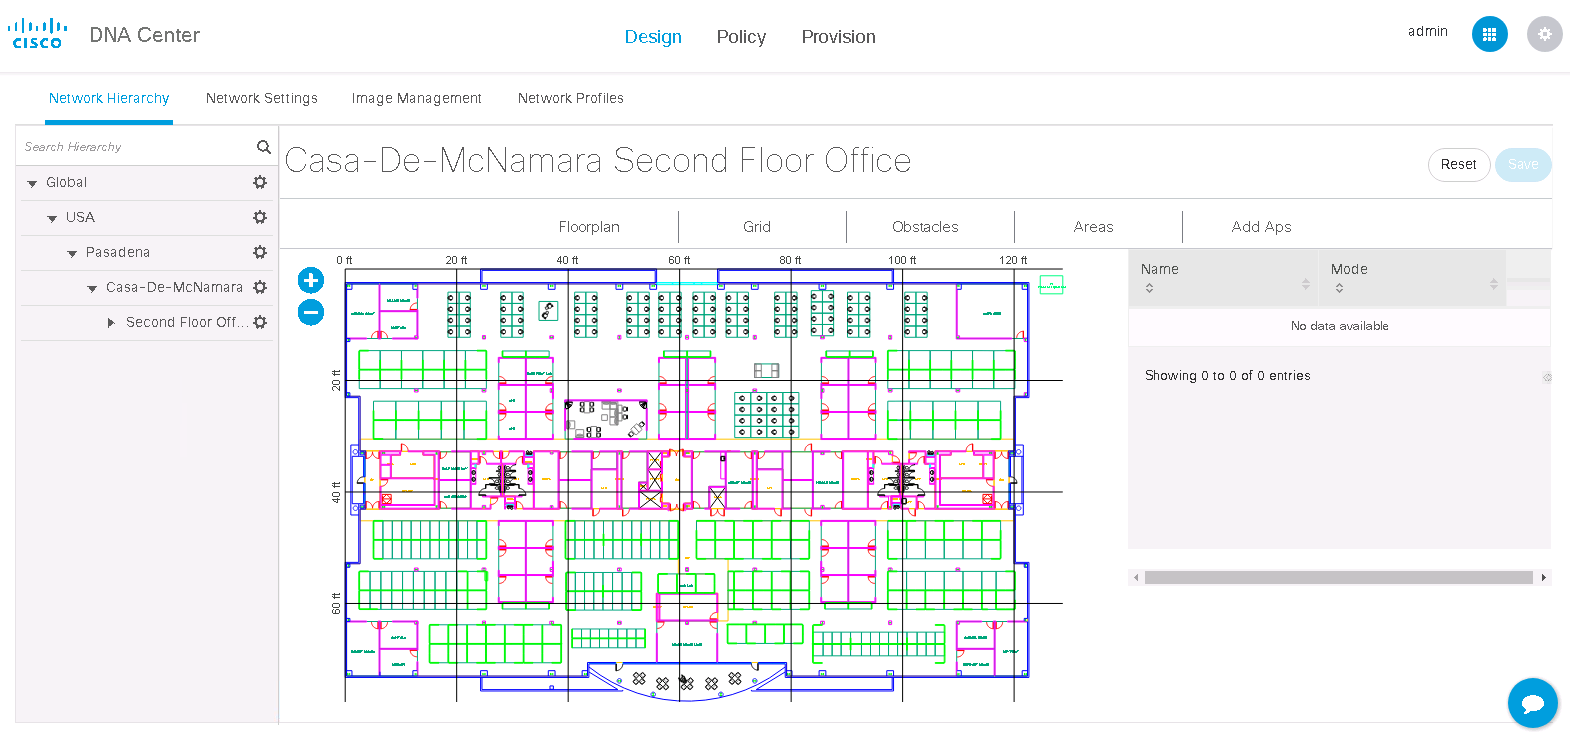Viewport: 1570px width, 734px height.
Task: Open the Network Settings tab
Action: 262,98
